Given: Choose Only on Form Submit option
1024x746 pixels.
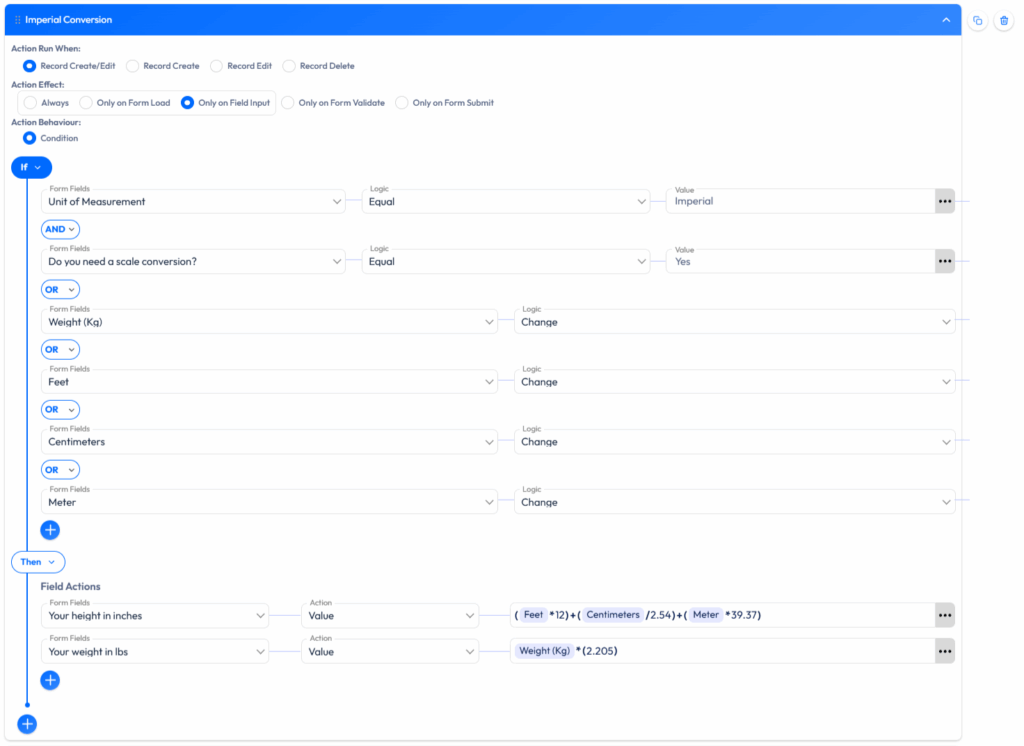Looking at the screenshot, I should pos(402,102).
